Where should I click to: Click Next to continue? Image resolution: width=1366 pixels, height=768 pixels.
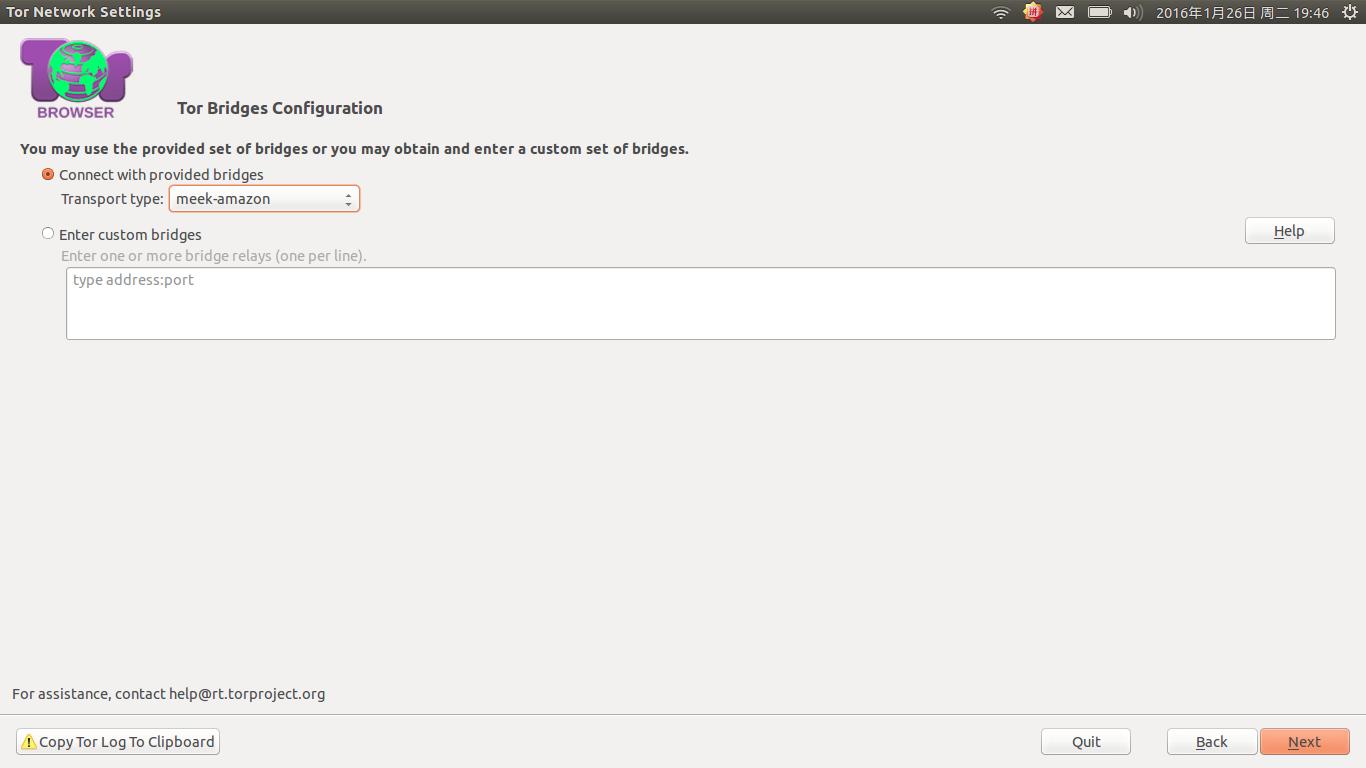(1304, 742)
